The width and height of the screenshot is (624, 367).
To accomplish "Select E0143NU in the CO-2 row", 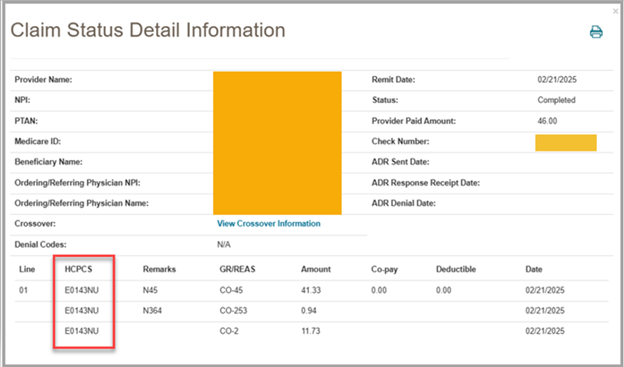I will coord(82,331).
